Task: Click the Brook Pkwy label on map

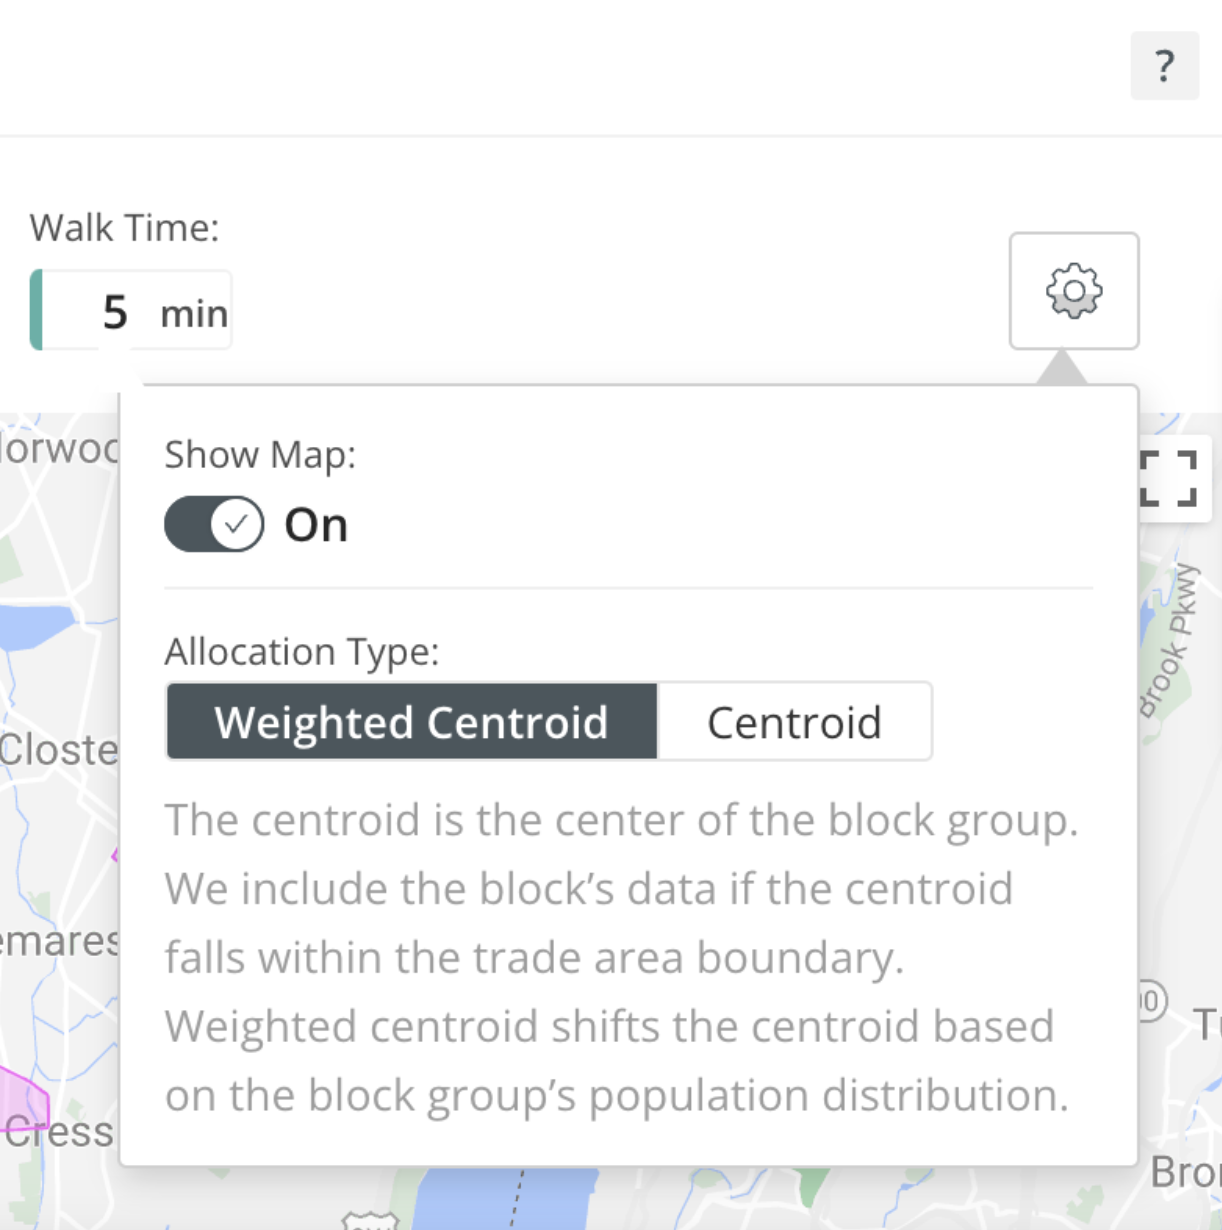Action: 1171,640
